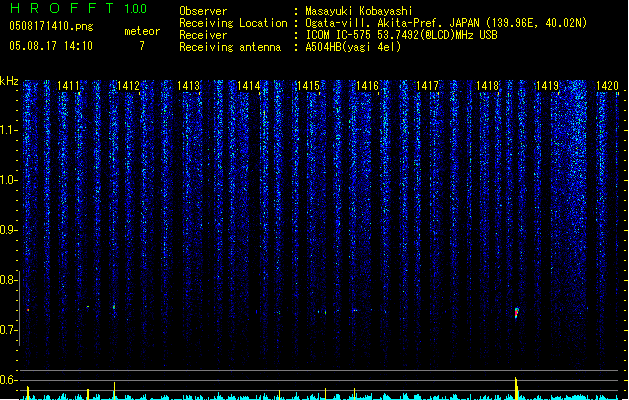Click the 1418 time marker
629x400 pixels.
coord(487,86)
